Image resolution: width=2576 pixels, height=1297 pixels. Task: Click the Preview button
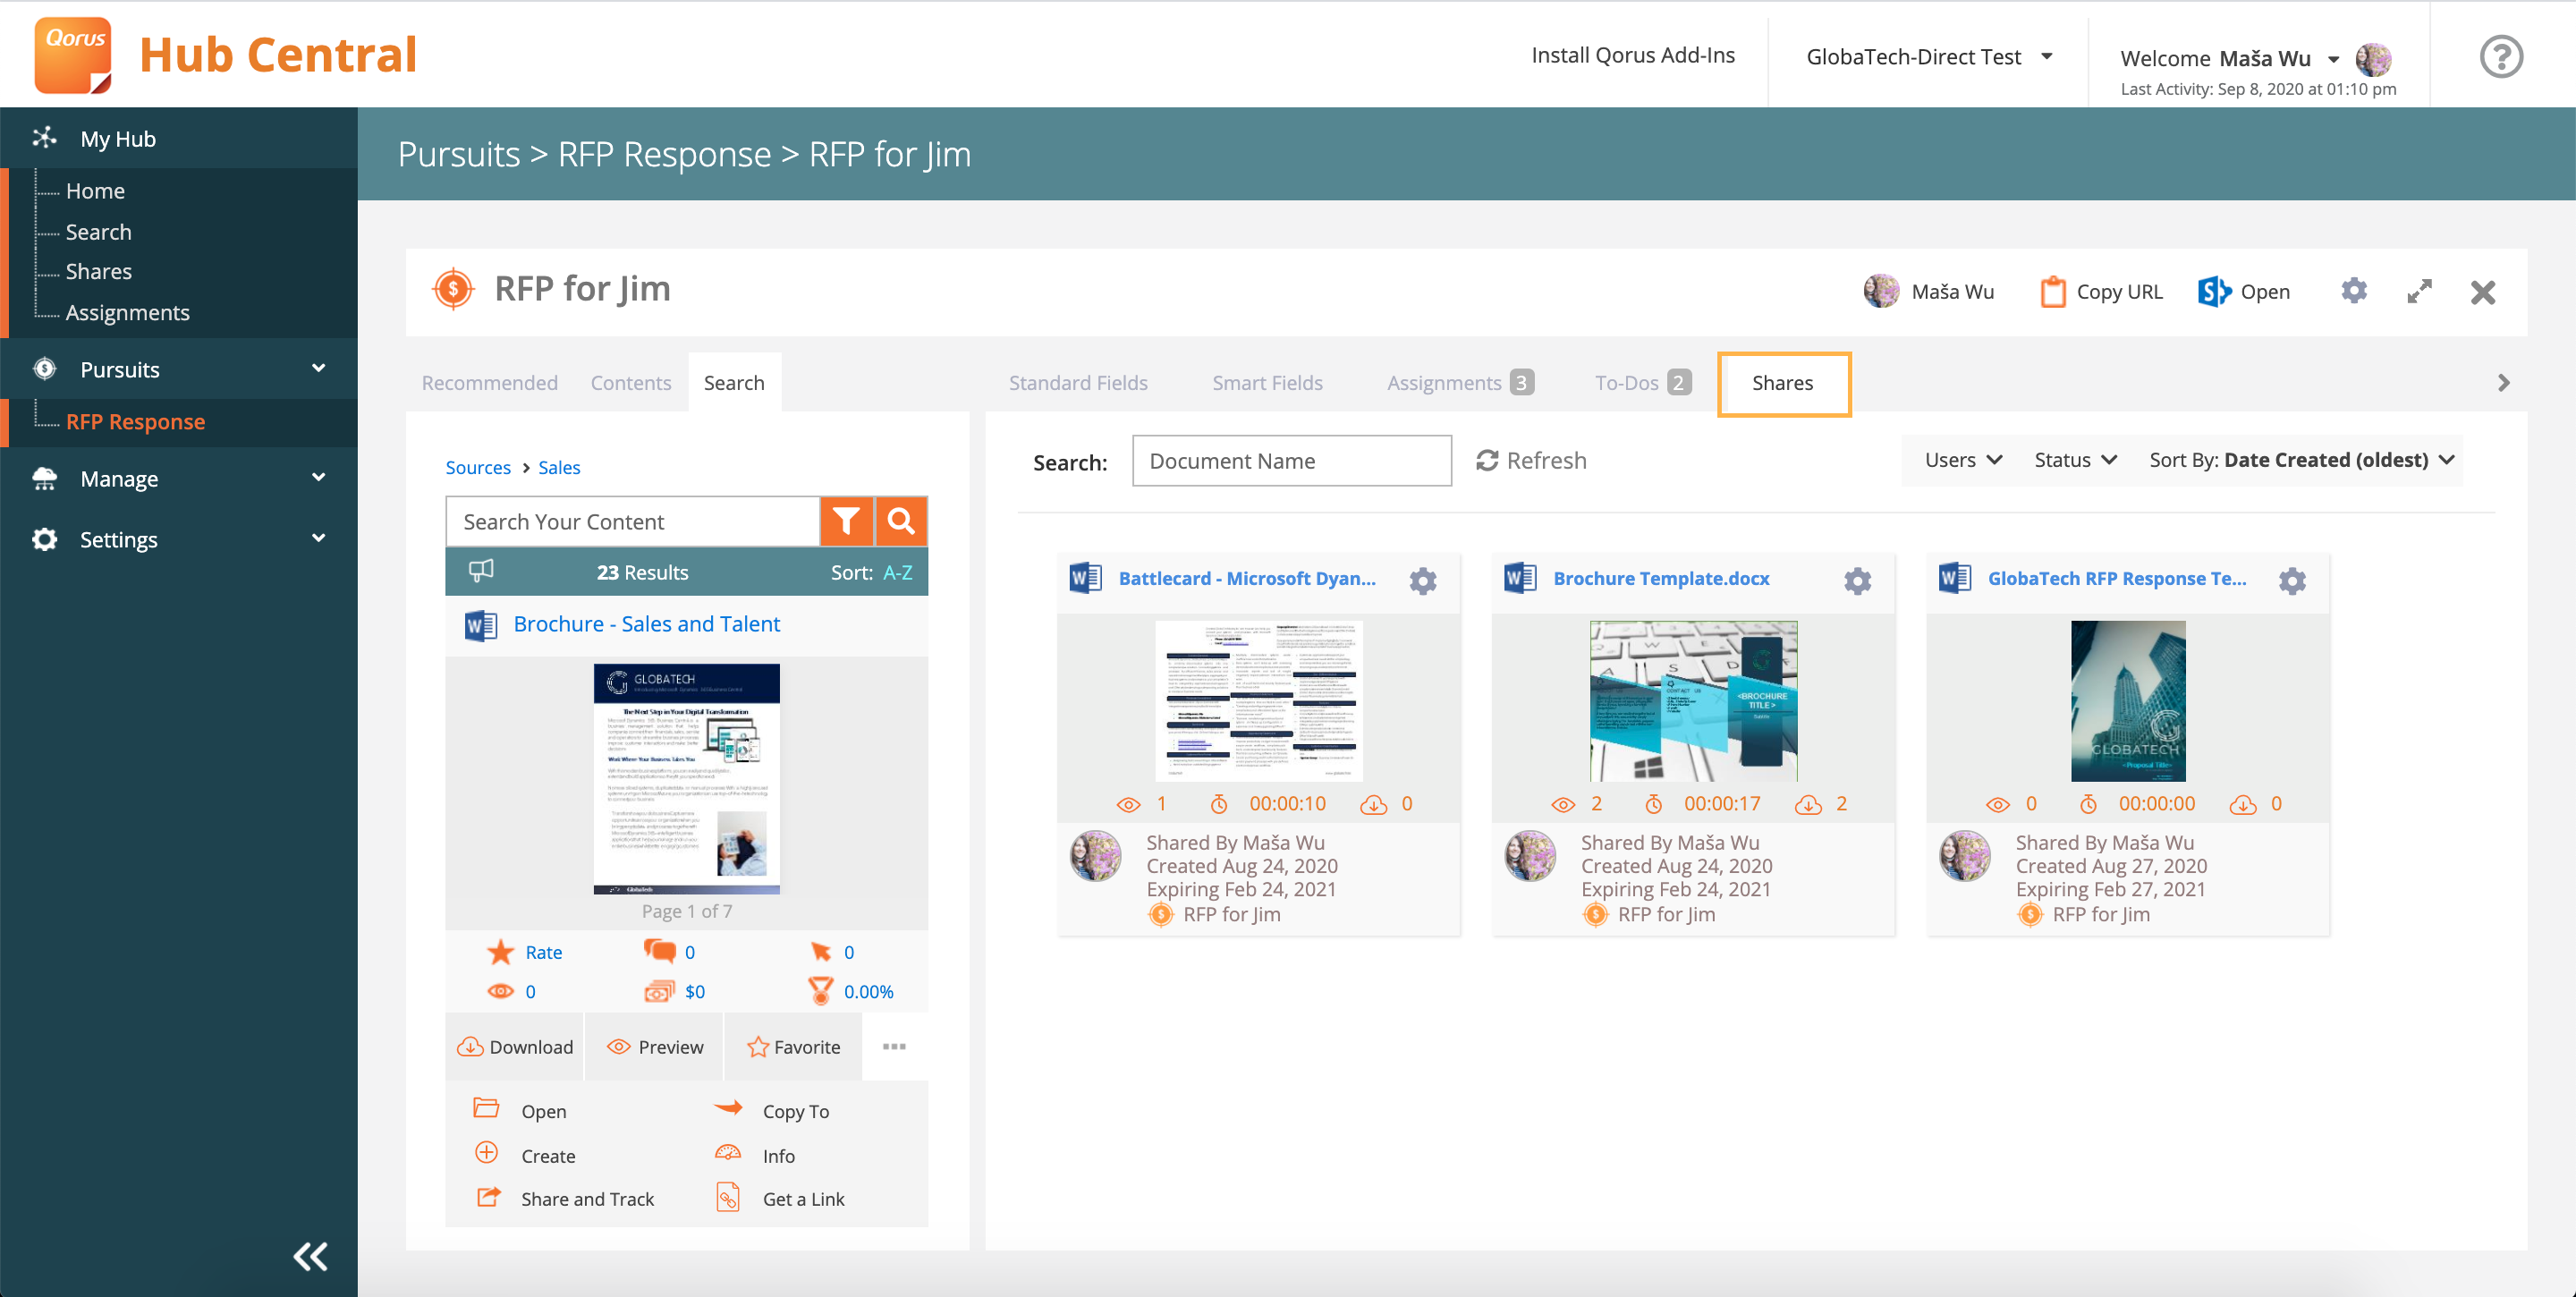click(x=654, y=1046)
